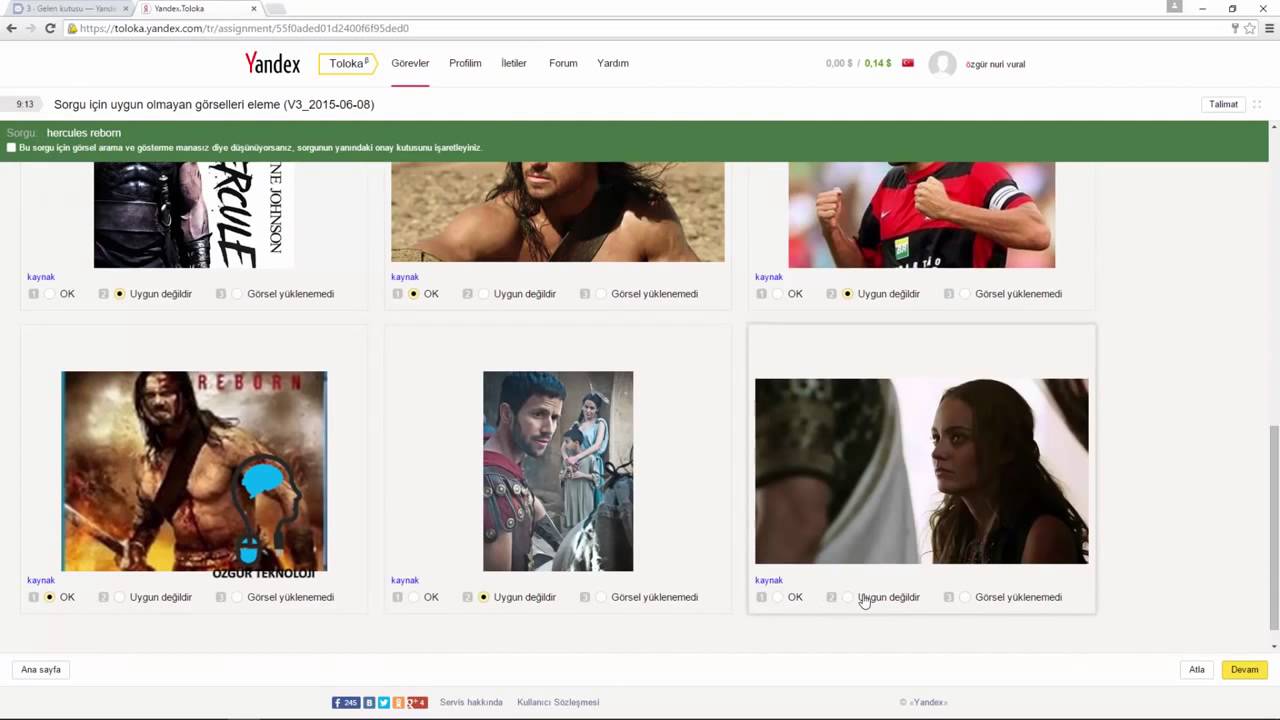Click the browser forward arrow
This screenshot has height=720, width=1280.
click(30, 28)
